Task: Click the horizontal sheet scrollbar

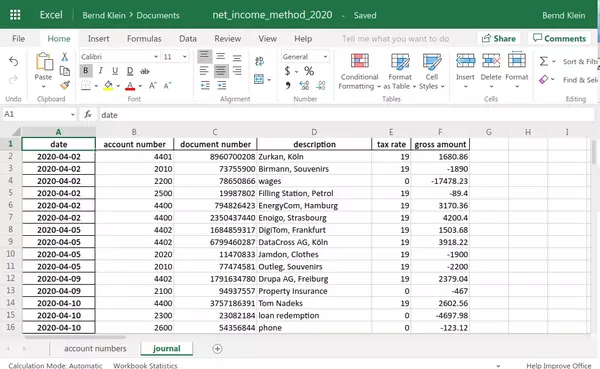Action: pyautogui.click(x=75, y=337)
